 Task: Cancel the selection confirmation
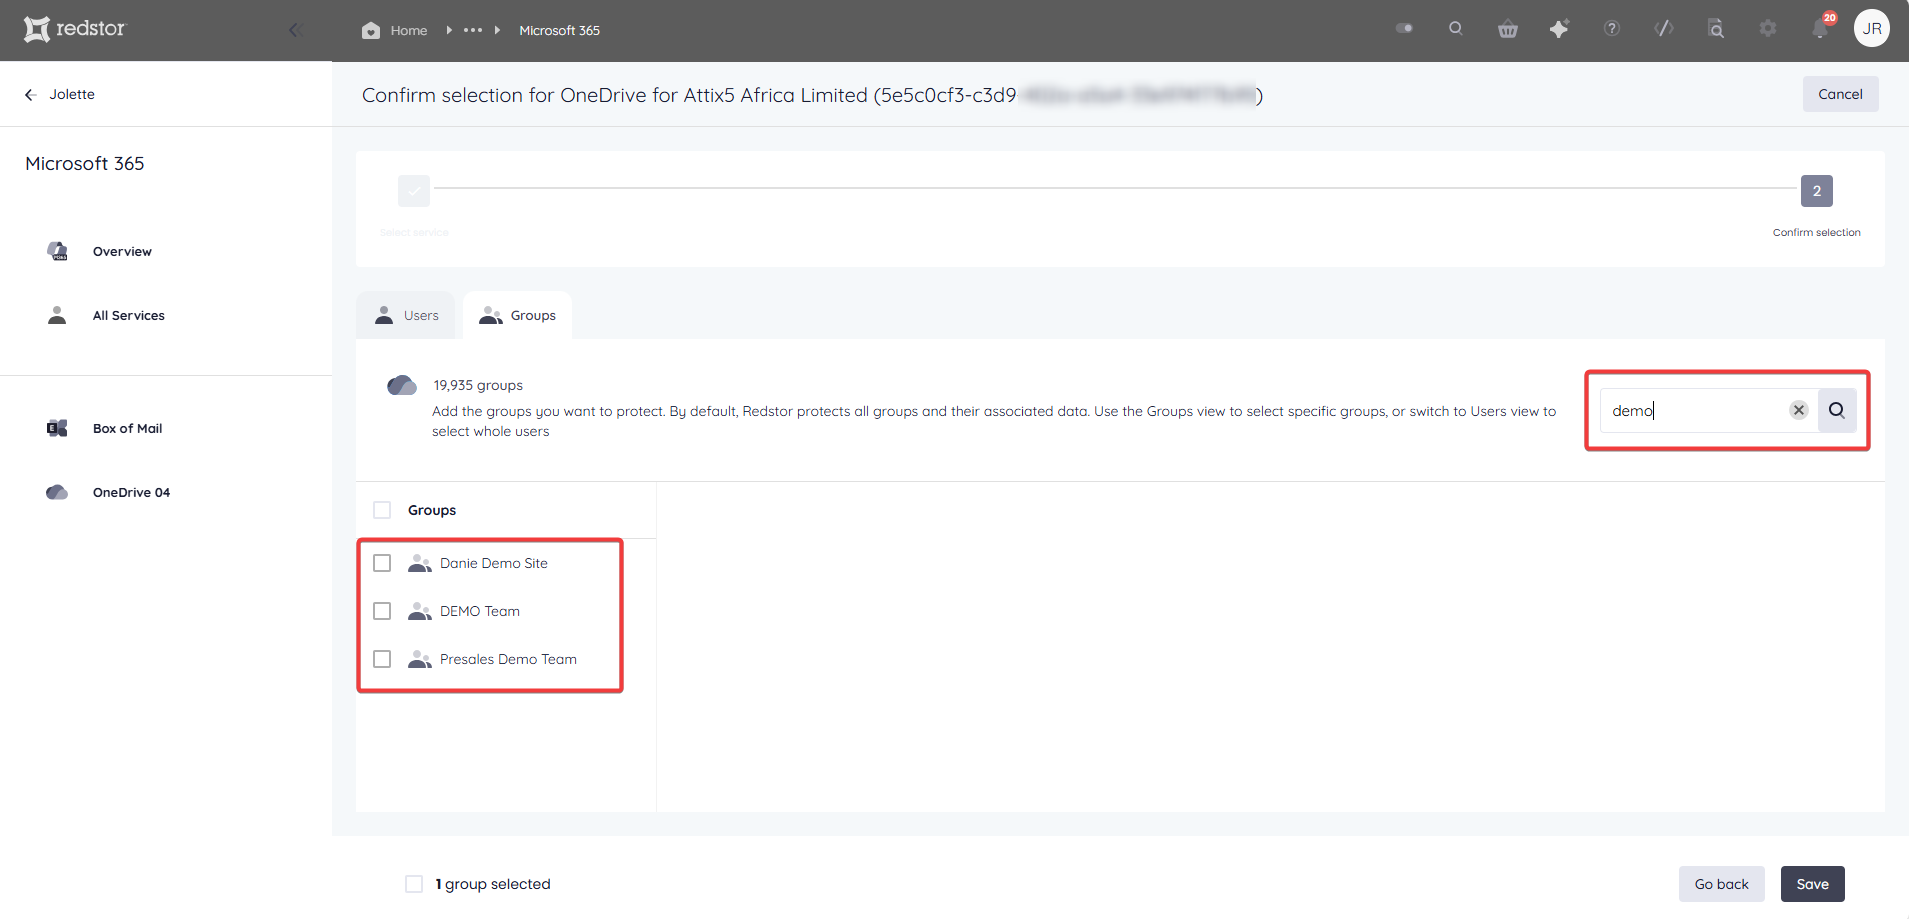(x=1840, y=94)
